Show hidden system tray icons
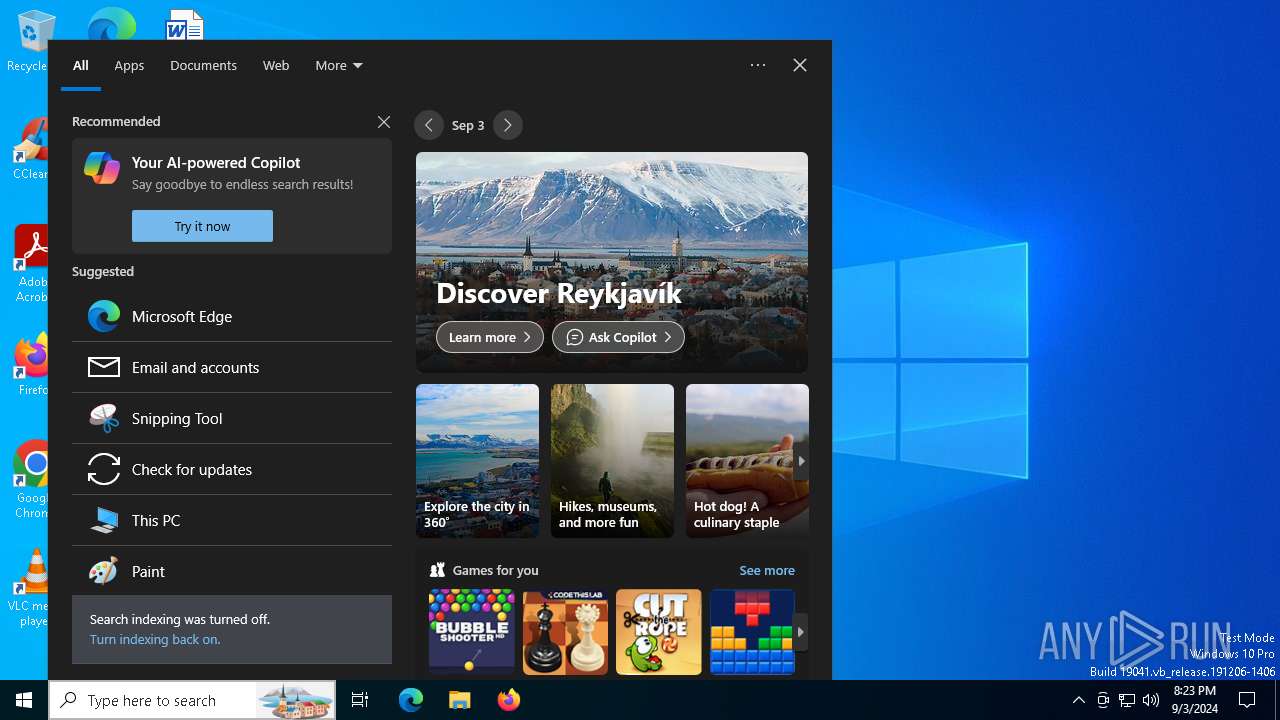Image resolution: width=1280 pixels, height=720 pixels. coord(1078,700)
